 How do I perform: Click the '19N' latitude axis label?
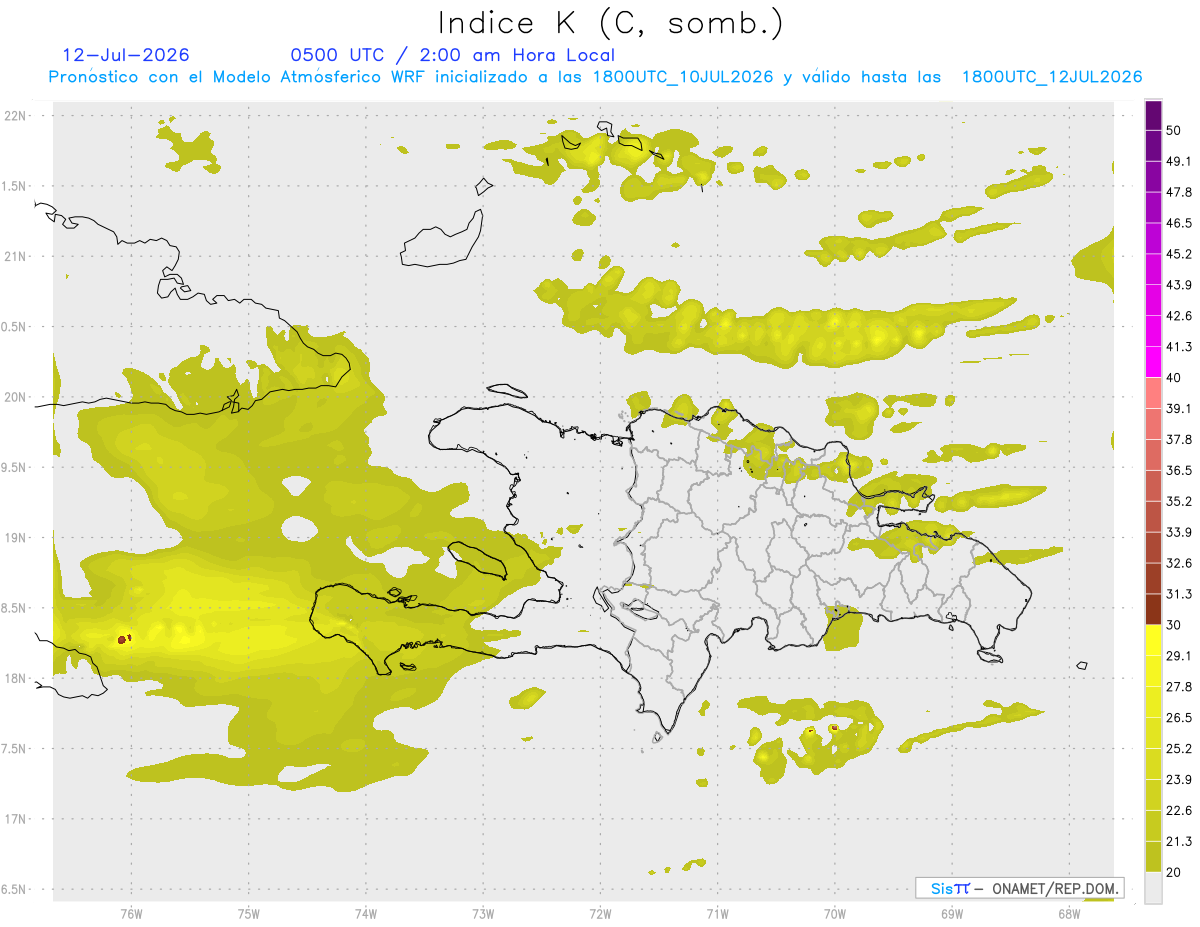tap(17, 538)
